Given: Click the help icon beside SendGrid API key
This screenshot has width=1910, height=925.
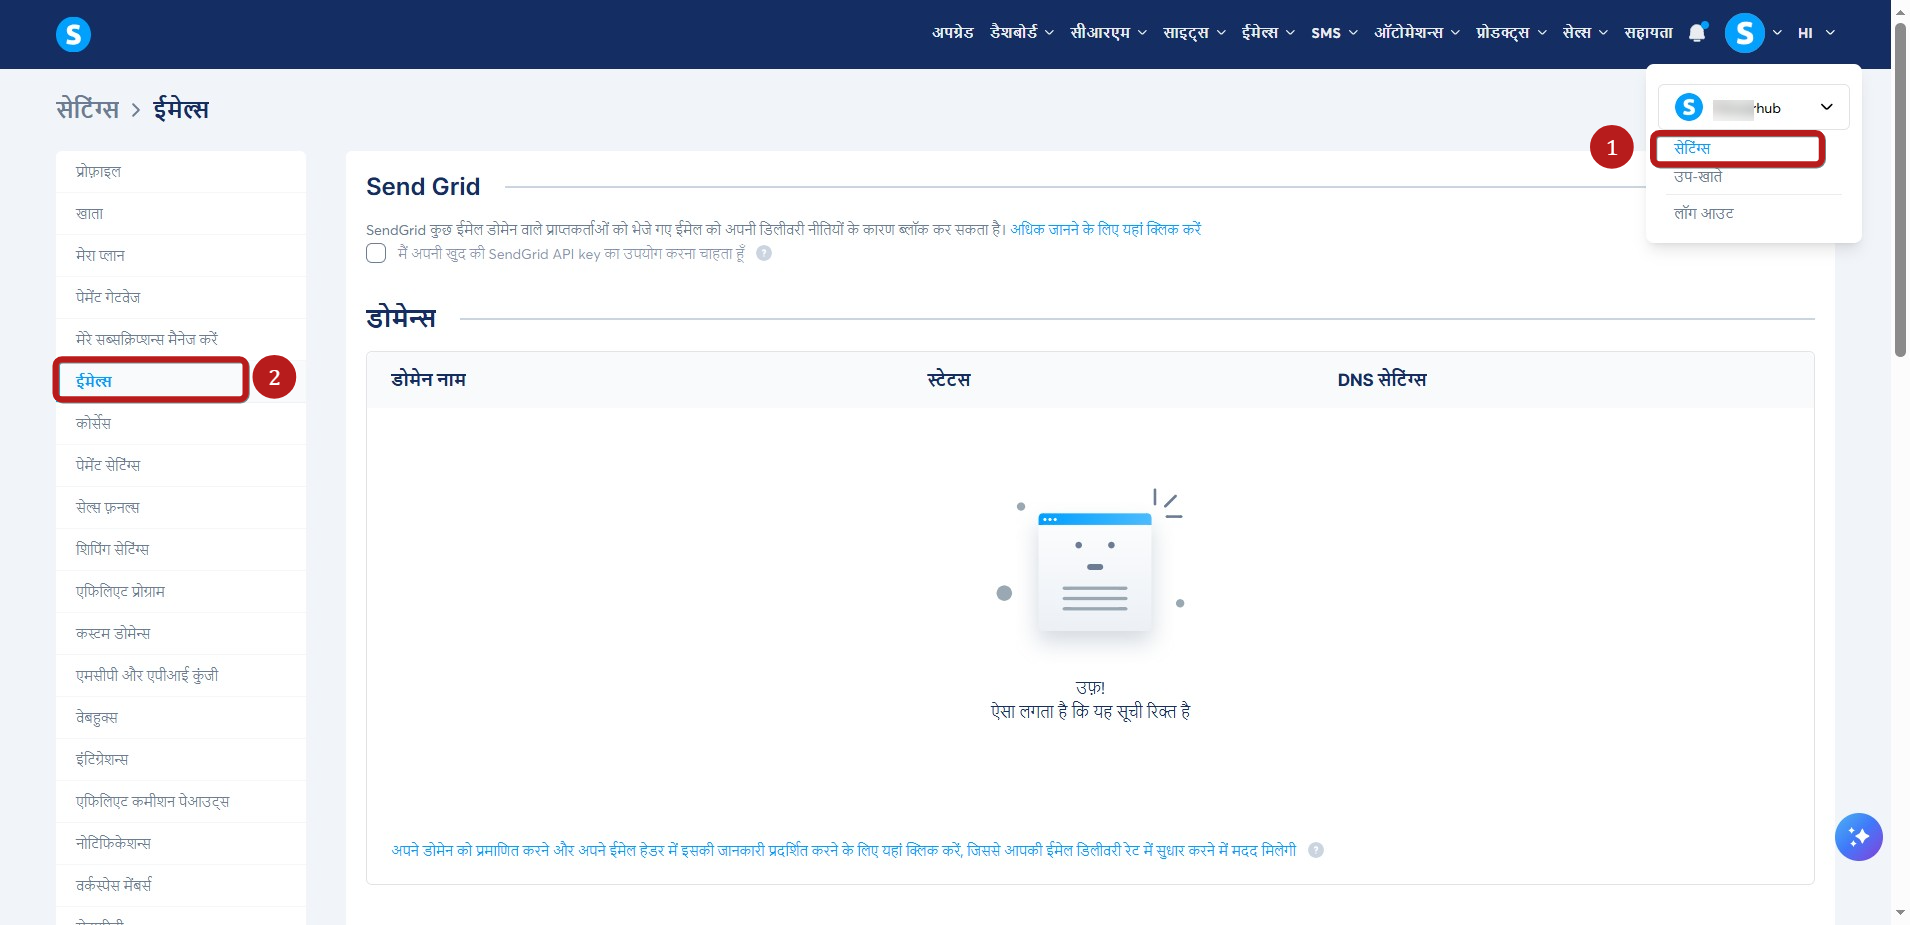Looking at the screenshot, I should point(764,253).
